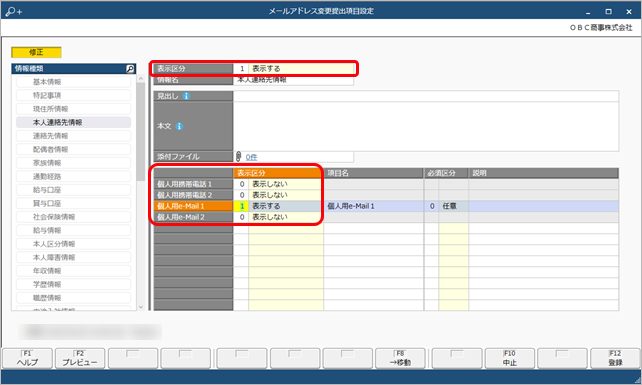Click the 項目名 cell showing 個人用e-Mail１

pos(373,206)
